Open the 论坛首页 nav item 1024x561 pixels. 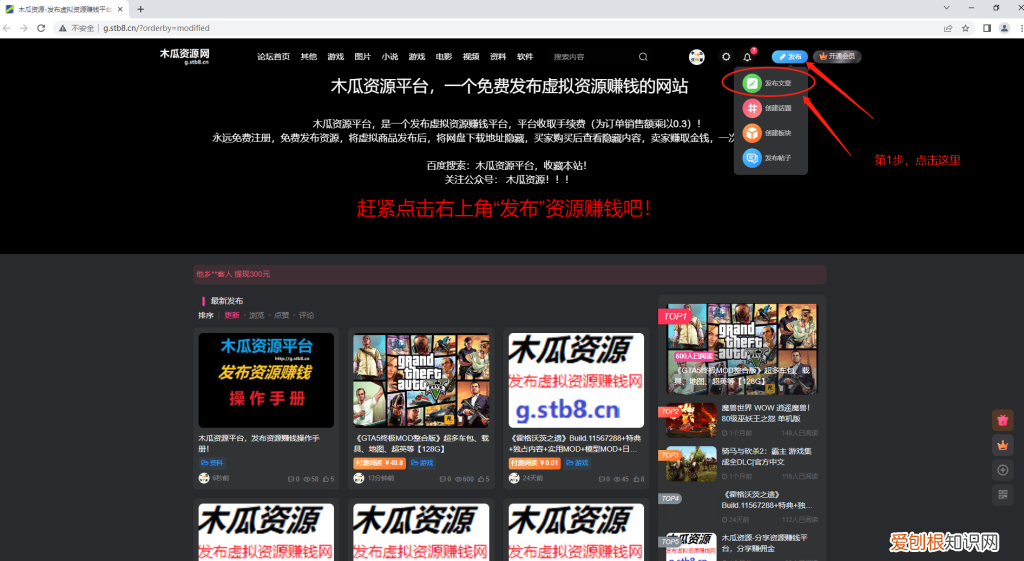click(x=273, y=57)
